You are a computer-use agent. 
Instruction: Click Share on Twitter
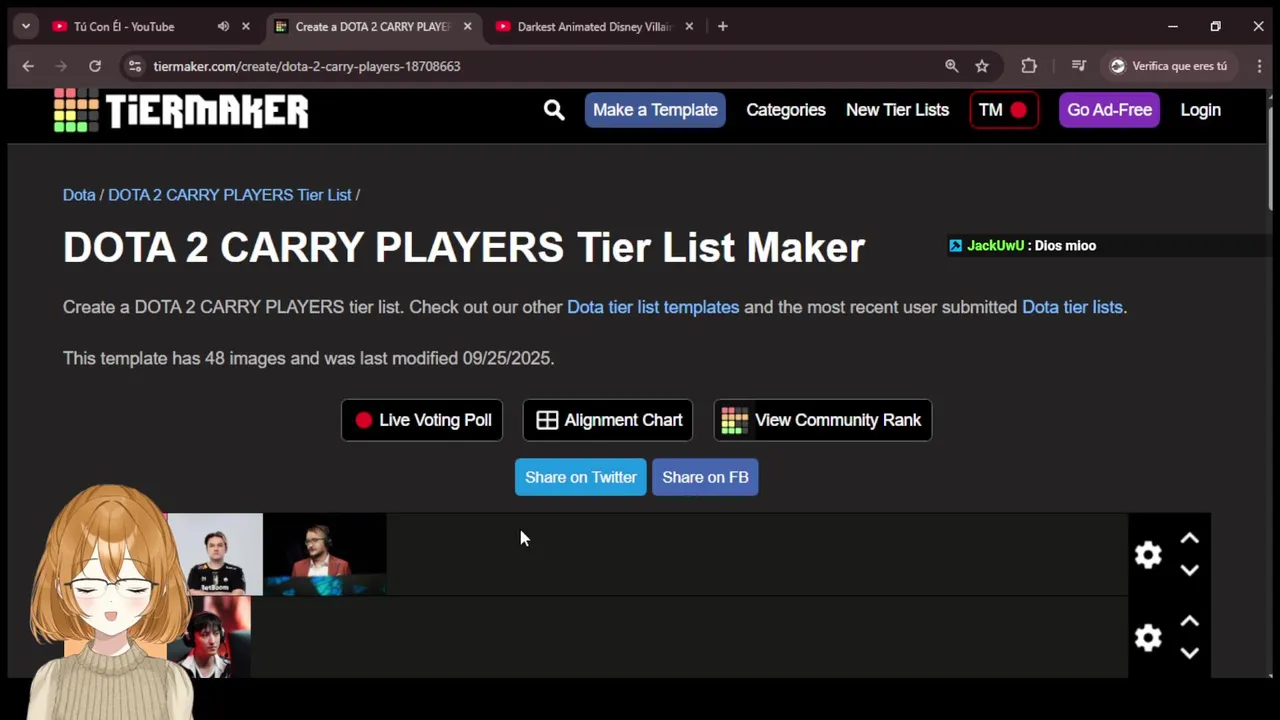click(x=580, y=477)
